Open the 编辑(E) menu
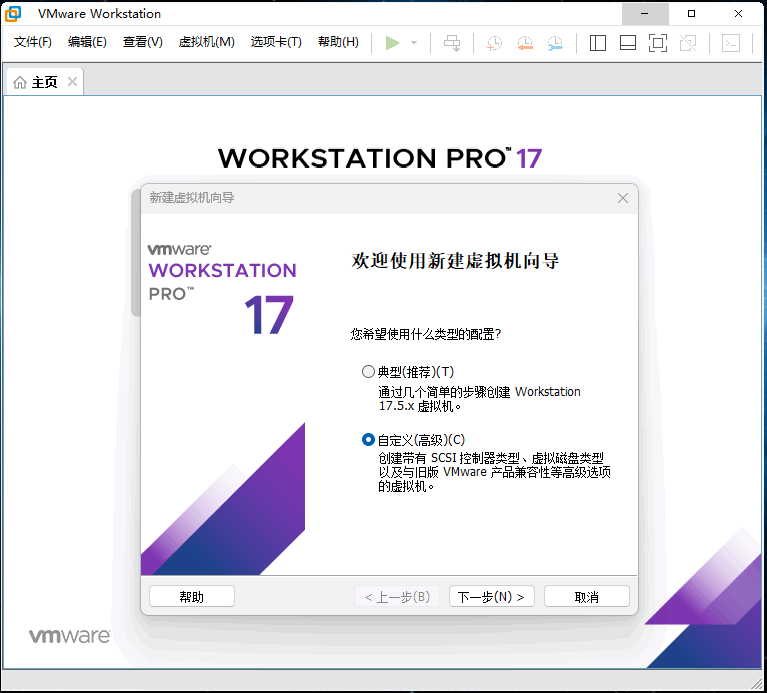 [87, 42]
